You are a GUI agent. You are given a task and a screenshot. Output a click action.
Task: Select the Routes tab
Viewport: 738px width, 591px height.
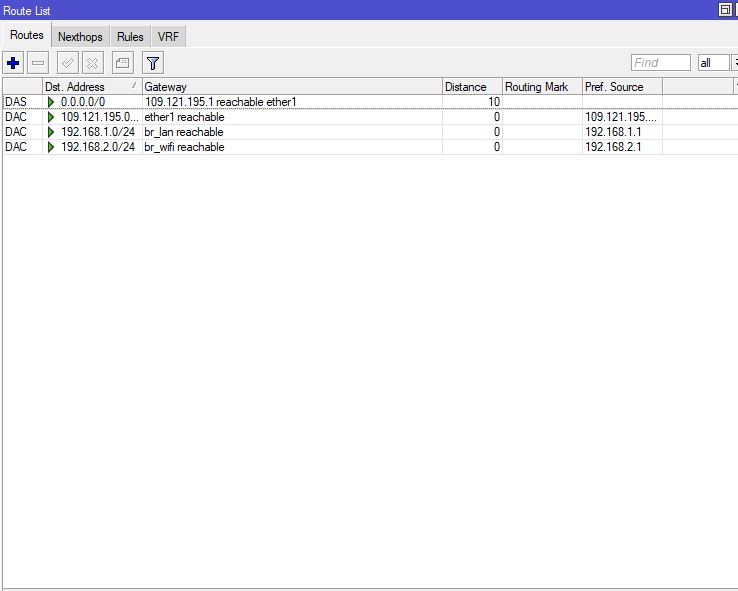(27, 36)
